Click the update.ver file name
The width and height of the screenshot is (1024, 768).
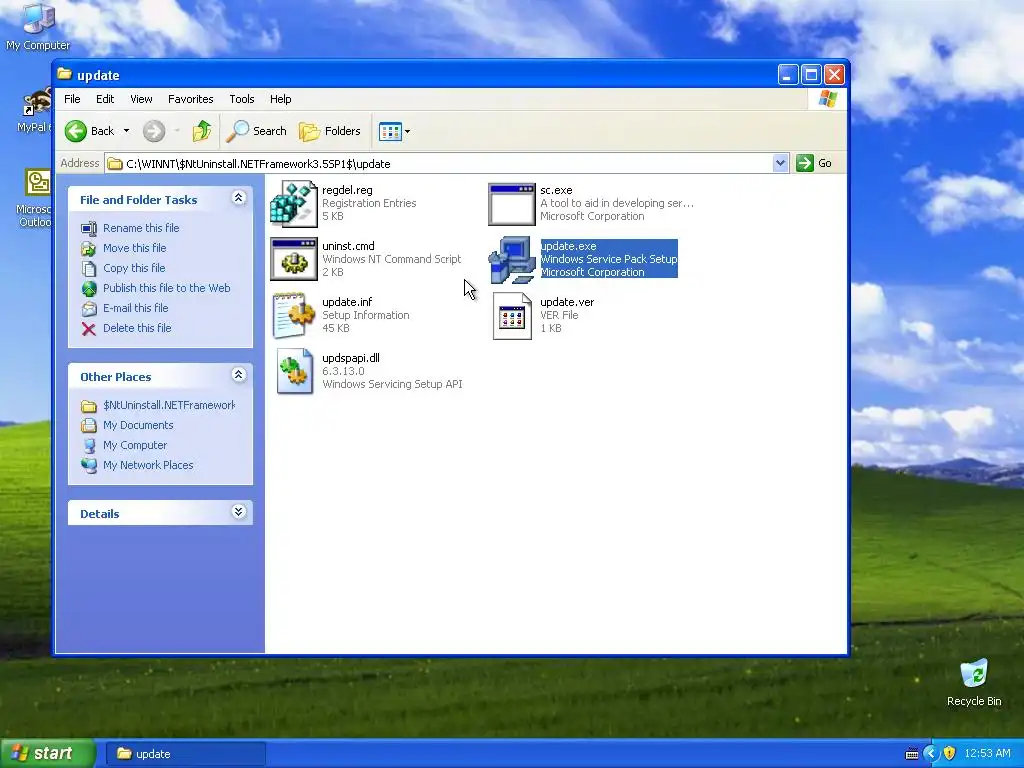coord(567,302)
